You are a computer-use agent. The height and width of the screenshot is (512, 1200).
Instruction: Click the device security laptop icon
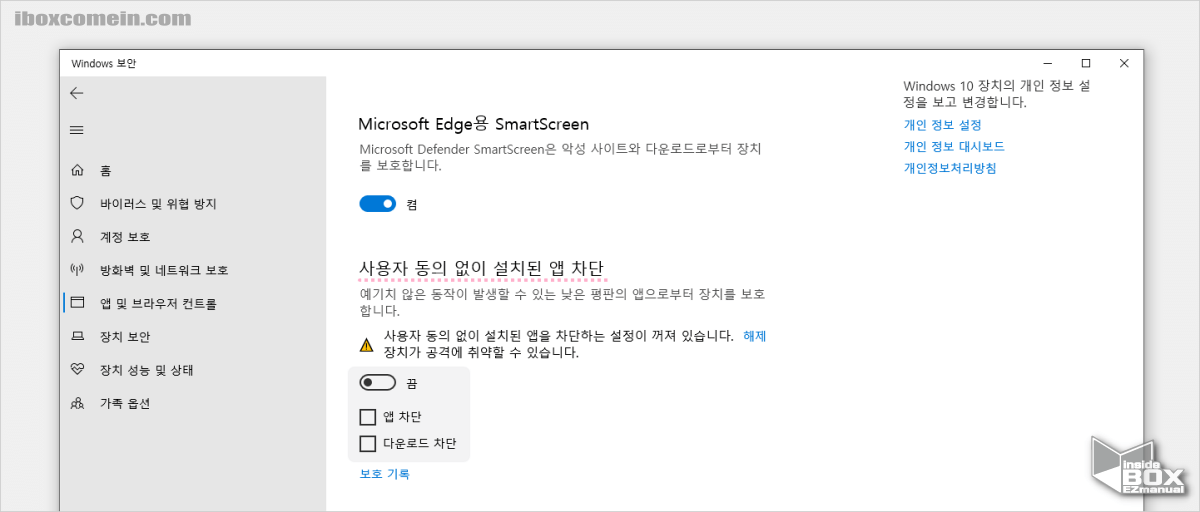77,337
